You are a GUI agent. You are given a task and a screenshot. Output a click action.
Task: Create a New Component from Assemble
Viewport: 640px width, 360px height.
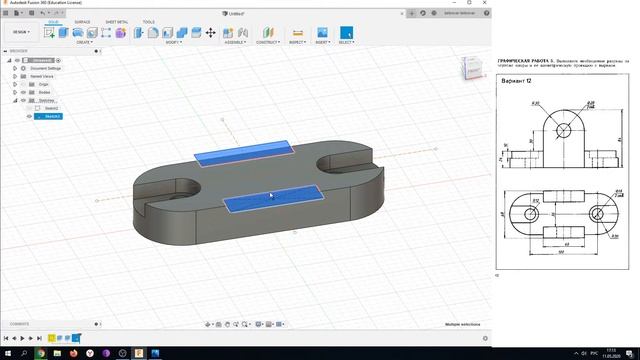[x=228, y=33]
